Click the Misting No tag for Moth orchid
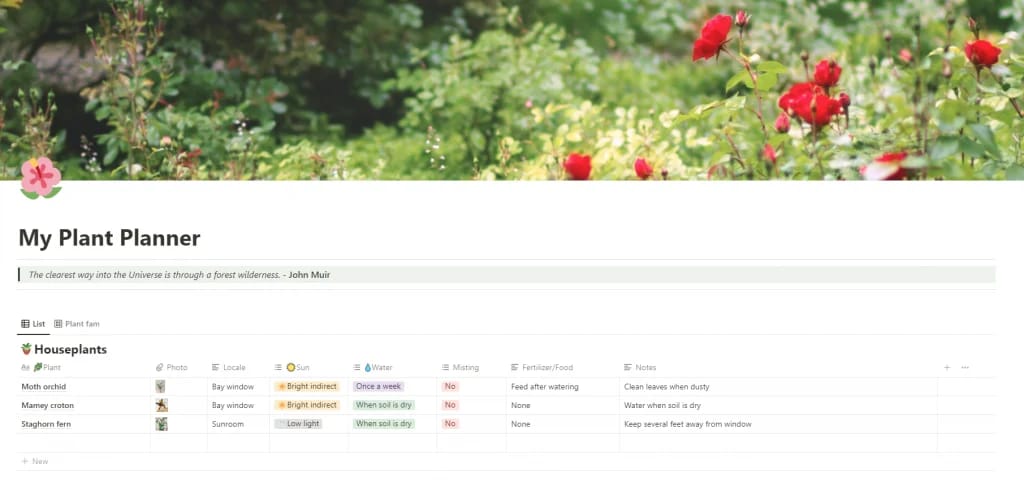The height and width of the screenshot is (485, 1024). 450,386
